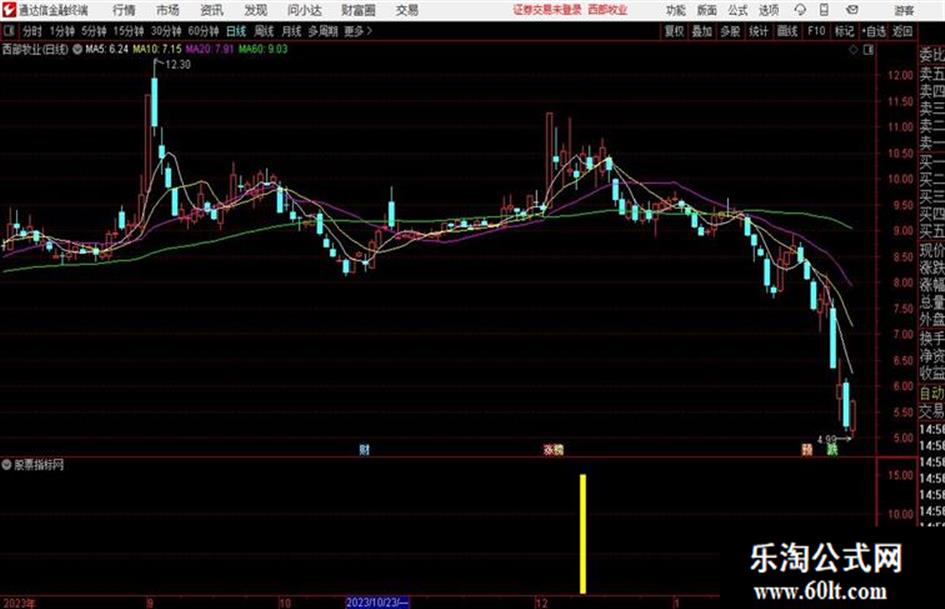This screenshot has height=609, width=945.
Task: Open the mobile phone icon in top bar
Action: coord(824,10)
